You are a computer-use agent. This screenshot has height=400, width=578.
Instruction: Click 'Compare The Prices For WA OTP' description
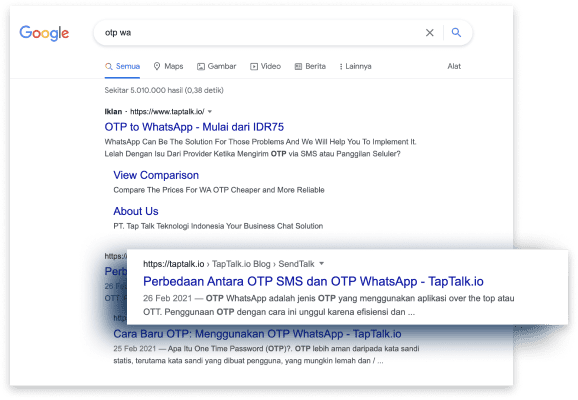219,190
